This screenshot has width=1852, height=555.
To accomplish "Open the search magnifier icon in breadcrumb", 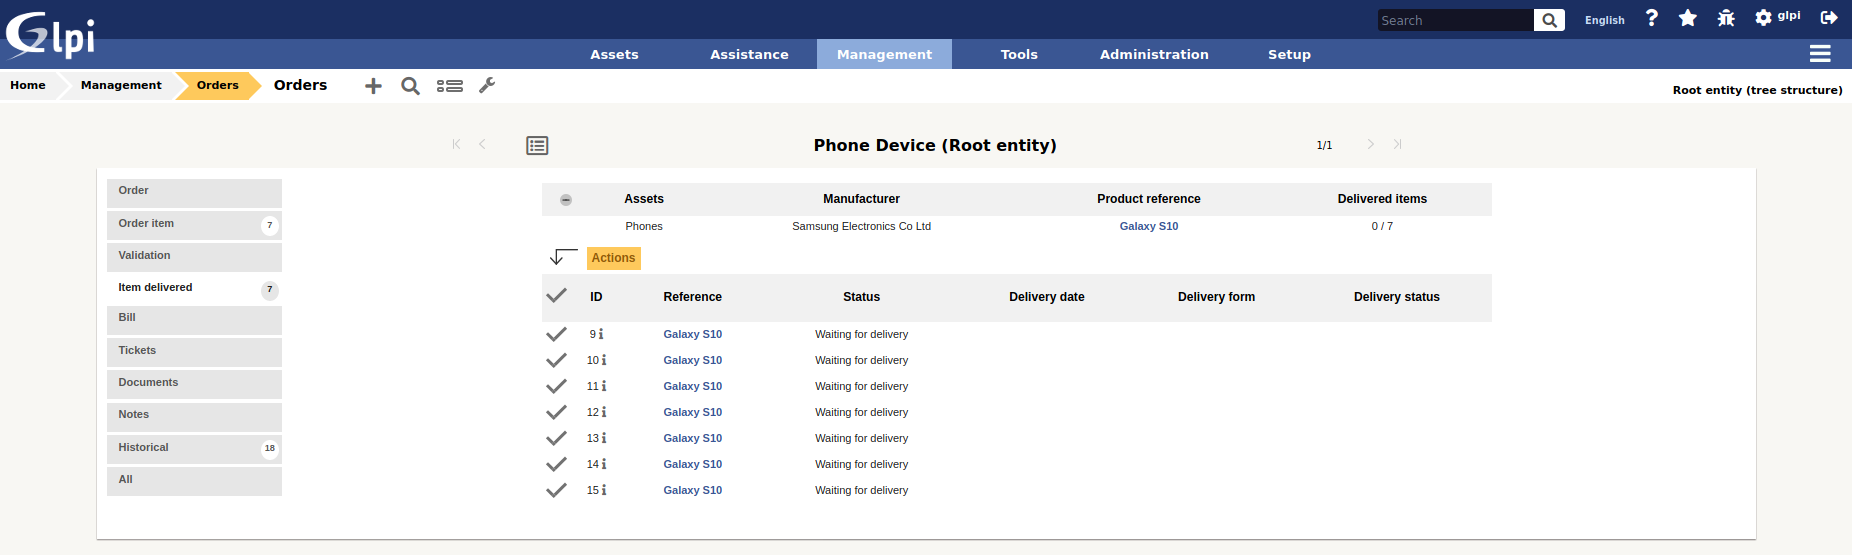I will (410, 86).
